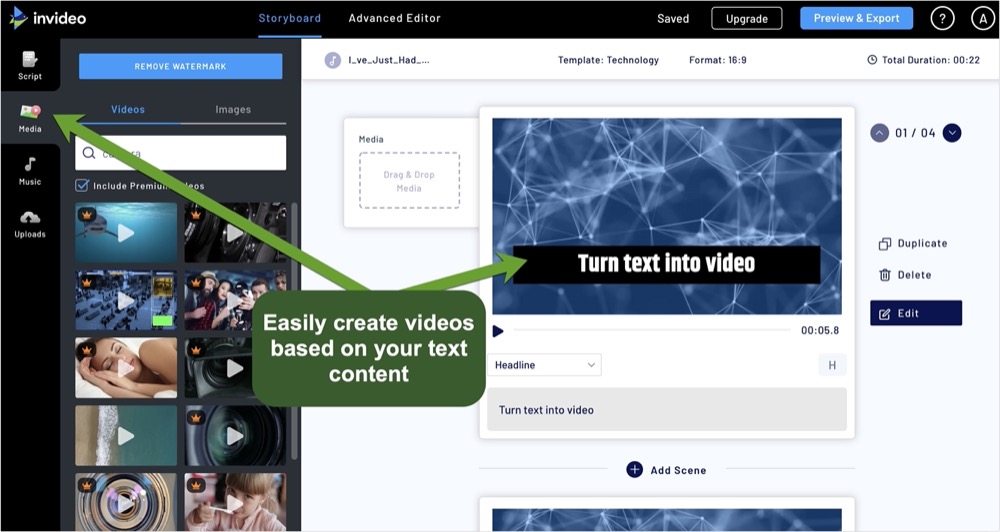Viewport: 1000px width, 532px height.
Task: Open the Script panel in sidebar
Action: [x=30, y=65]
